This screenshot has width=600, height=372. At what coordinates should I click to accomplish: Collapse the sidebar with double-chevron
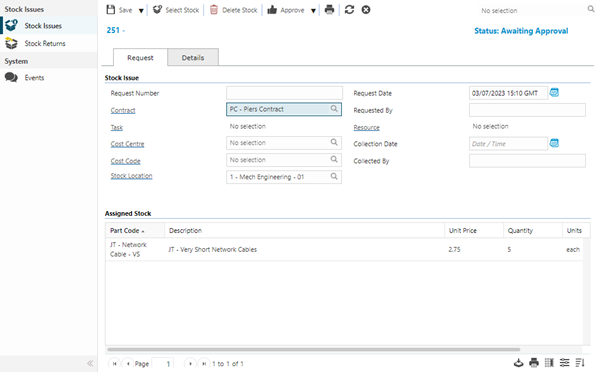click(90, 363)
